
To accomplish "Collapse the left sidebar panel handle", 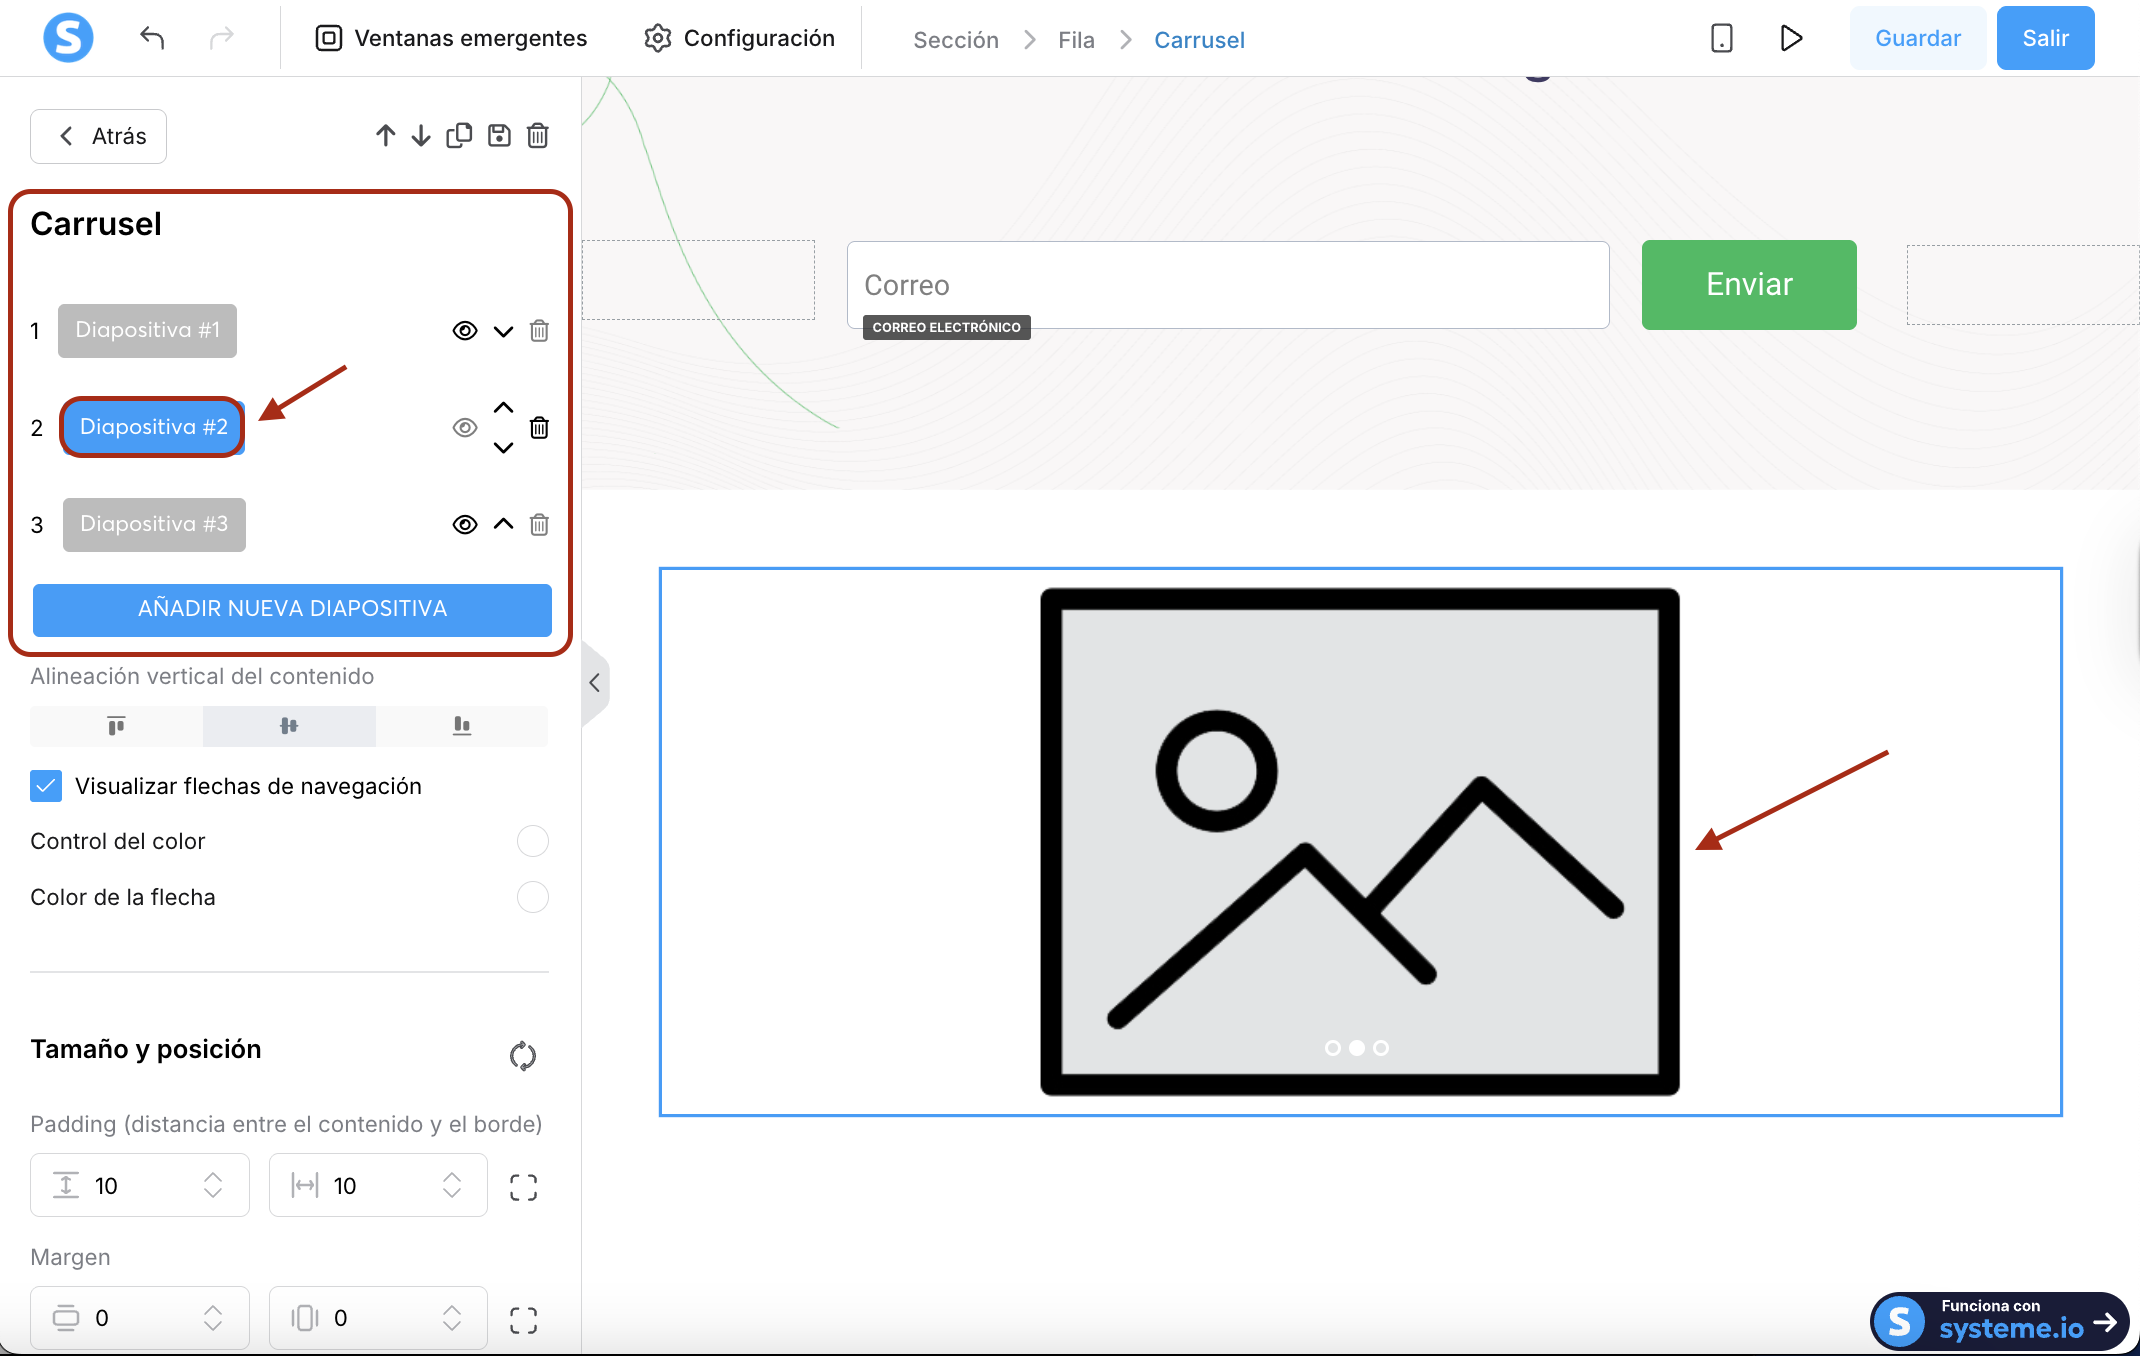I will tap(594, 683).
